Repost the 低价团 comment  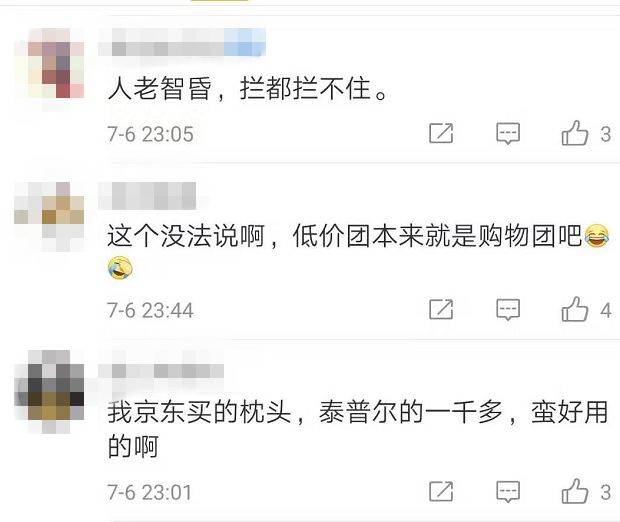(441, 309)
